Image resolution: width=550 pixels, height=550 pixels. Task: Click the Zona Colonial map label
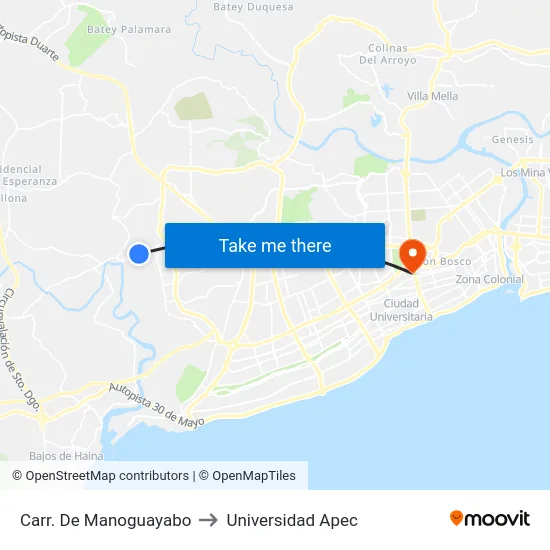(490, 279)
